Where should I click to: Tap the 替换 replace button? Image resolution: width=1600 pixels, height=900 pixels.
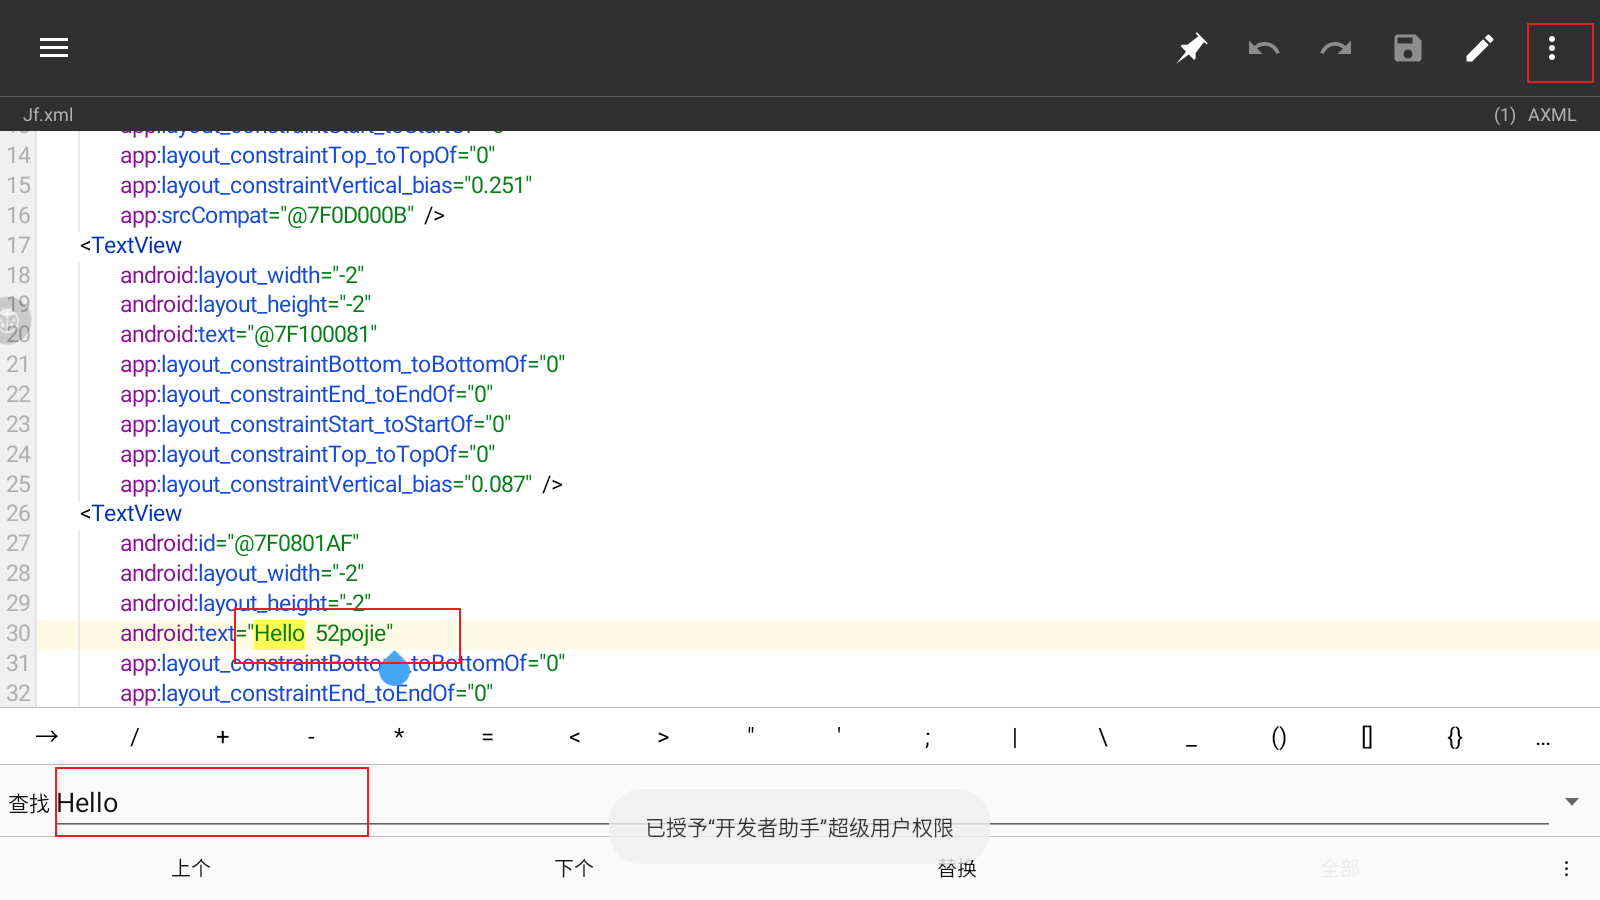(x=957, y=869)
